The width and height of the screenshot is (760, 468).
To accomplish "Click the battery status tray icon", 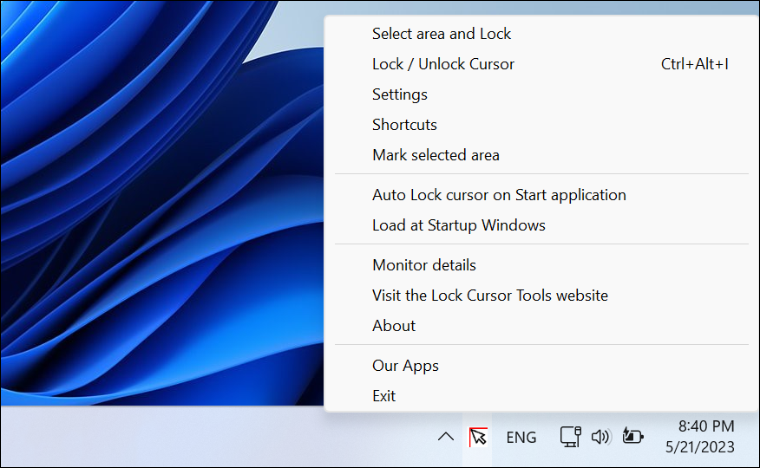I will pos(632,436).
